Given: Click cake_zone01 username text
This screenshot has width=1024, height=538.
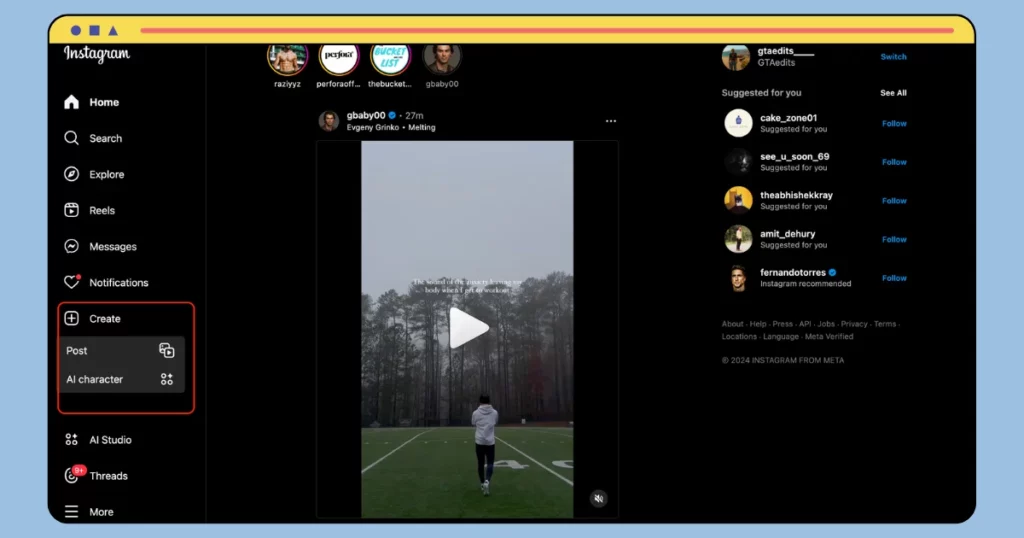Looking at the screenshot, I should pyautogui.click(x=788, y=118).
